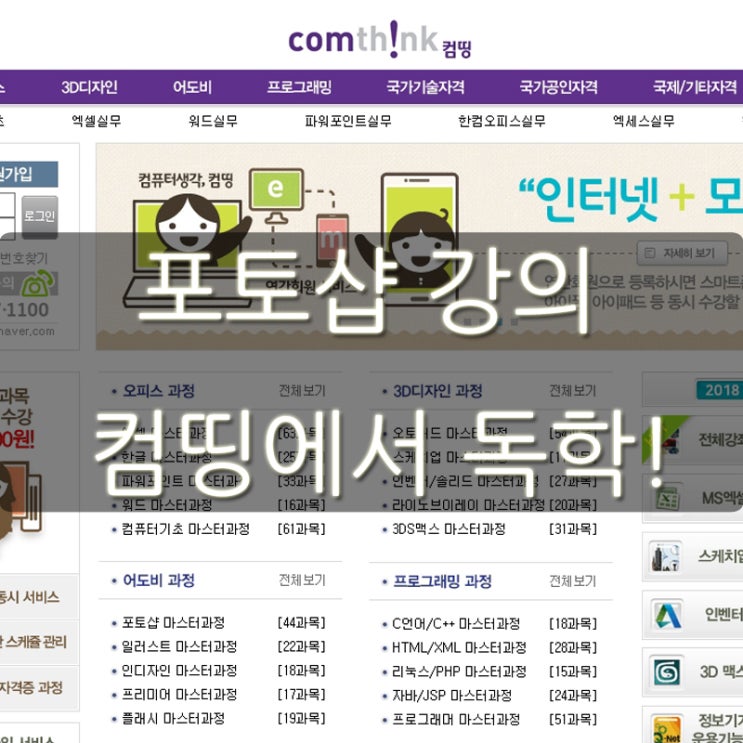Viewport: 743px width, 743px height.
Task: Open the 3D디자인 menu
Action: [x=89, y=87]
